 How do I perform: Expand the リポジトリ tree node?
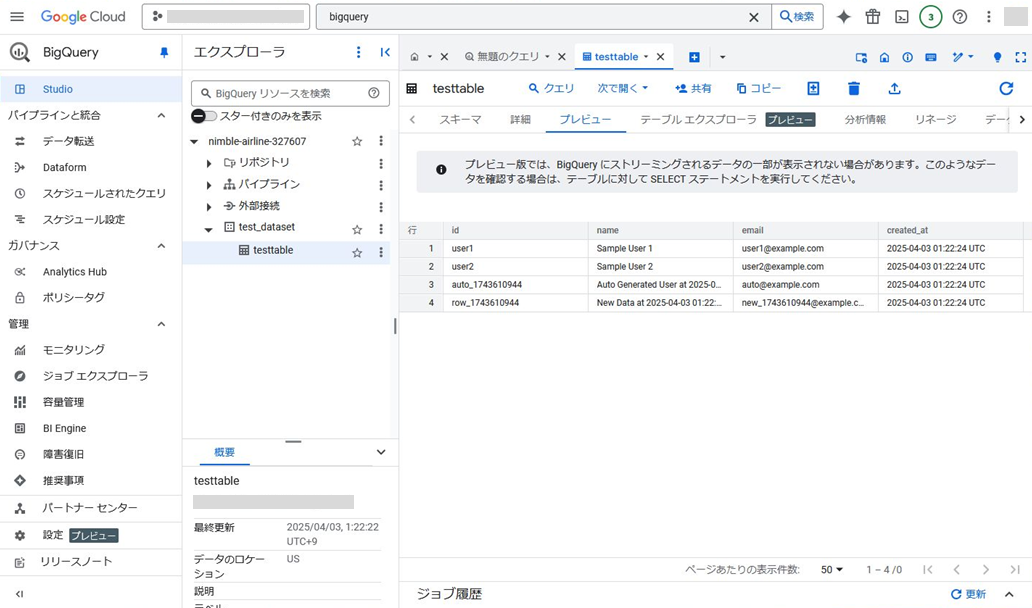tap(209, 162)
